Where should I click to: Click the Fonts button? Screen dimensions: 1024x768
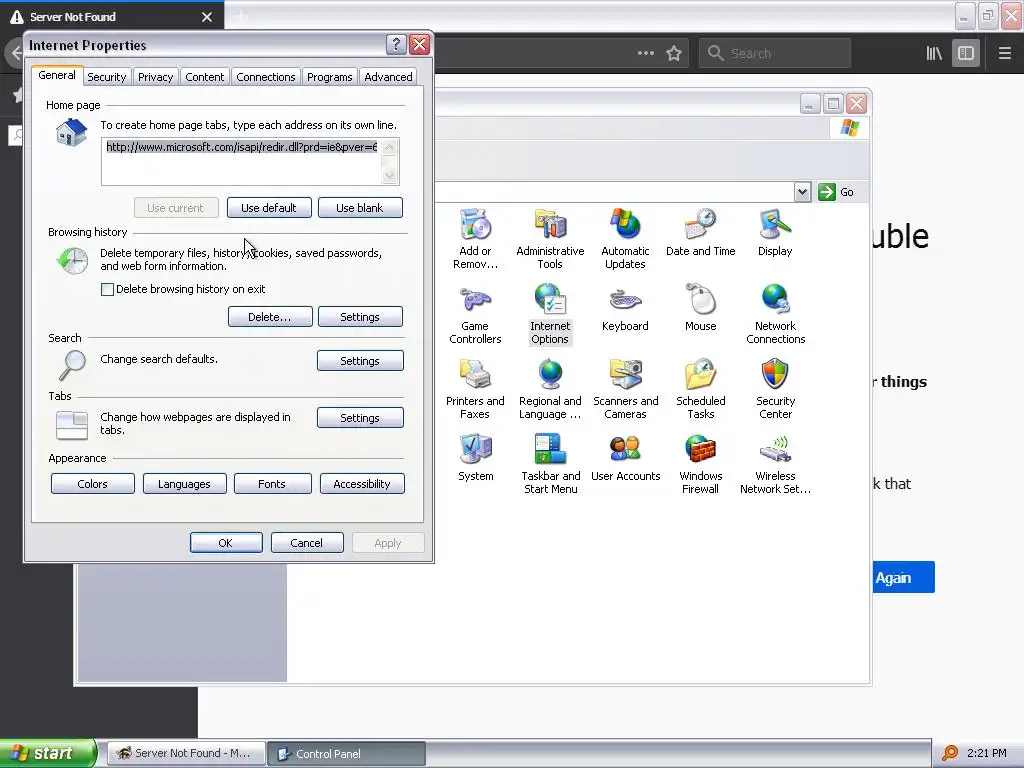point(272,484)
